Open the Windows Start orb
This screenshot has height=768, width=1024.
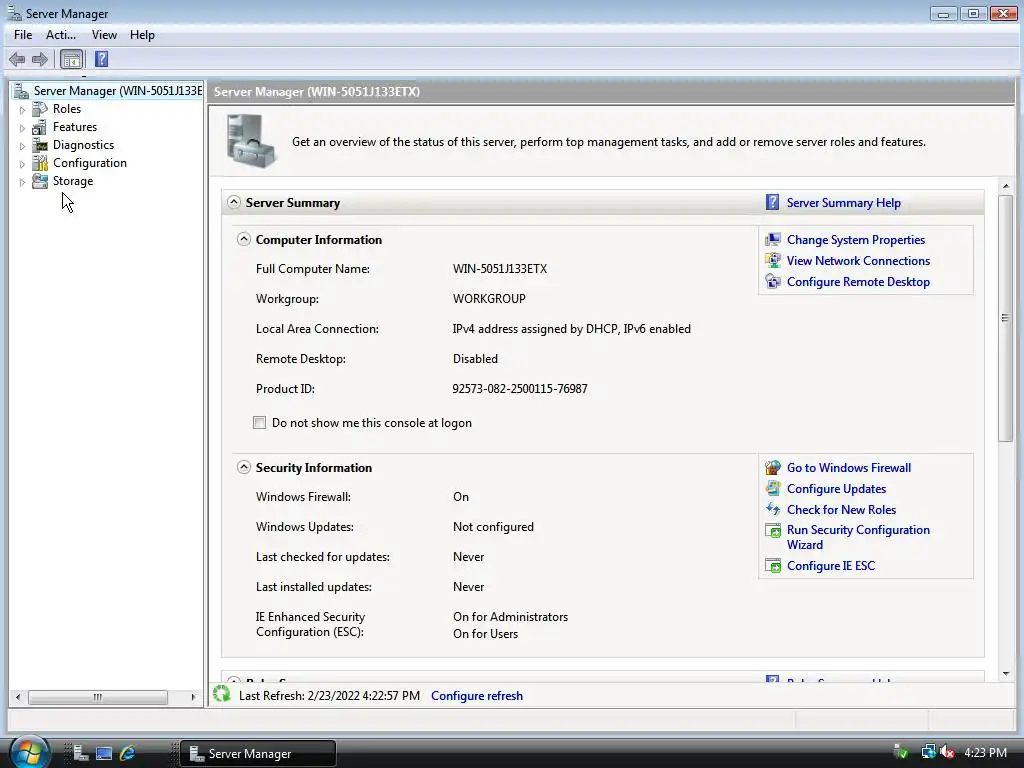29,752
